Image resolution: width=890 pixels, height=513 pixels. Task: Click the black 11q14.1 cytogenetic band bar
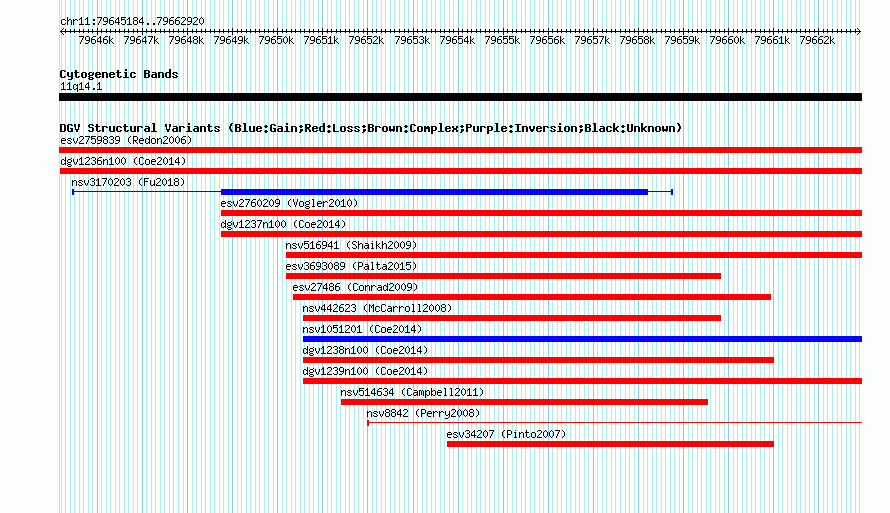click(x=460, y=97)
